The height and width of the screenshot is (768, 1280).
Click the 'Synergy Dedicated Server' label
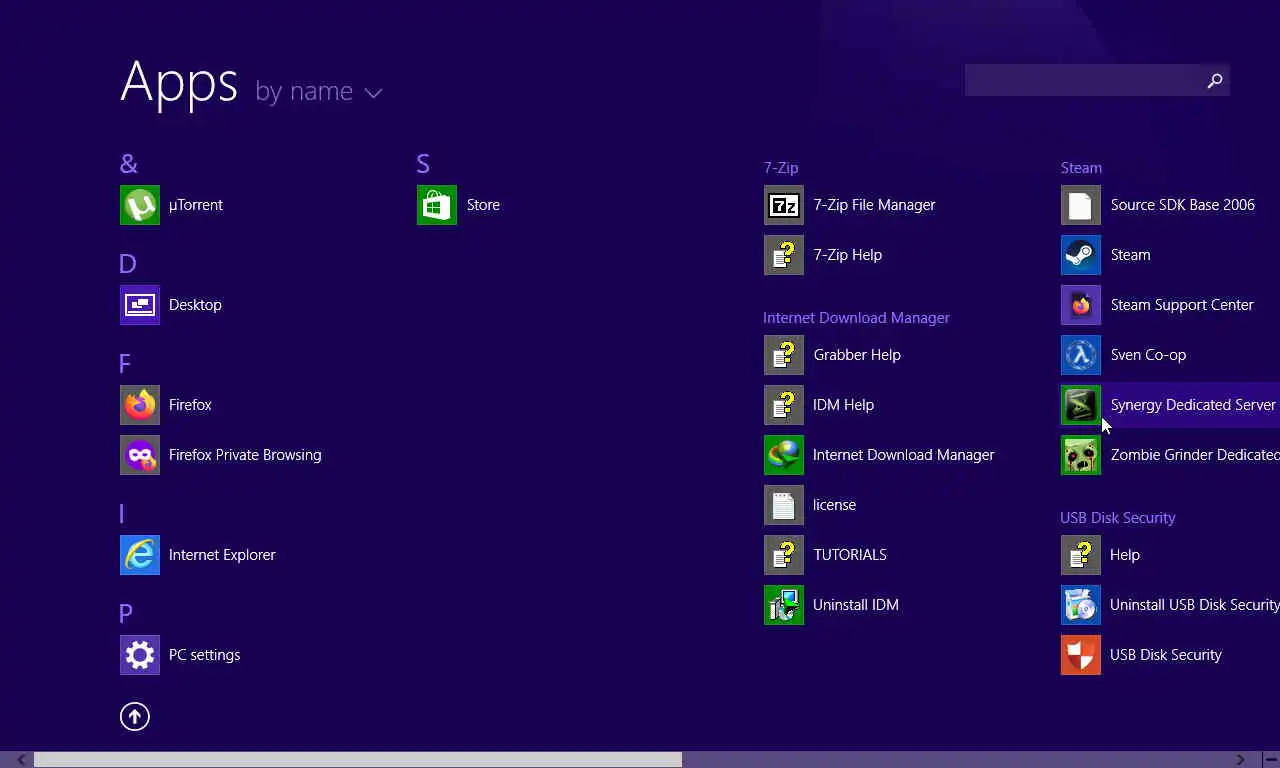[x=1193, y=405]
